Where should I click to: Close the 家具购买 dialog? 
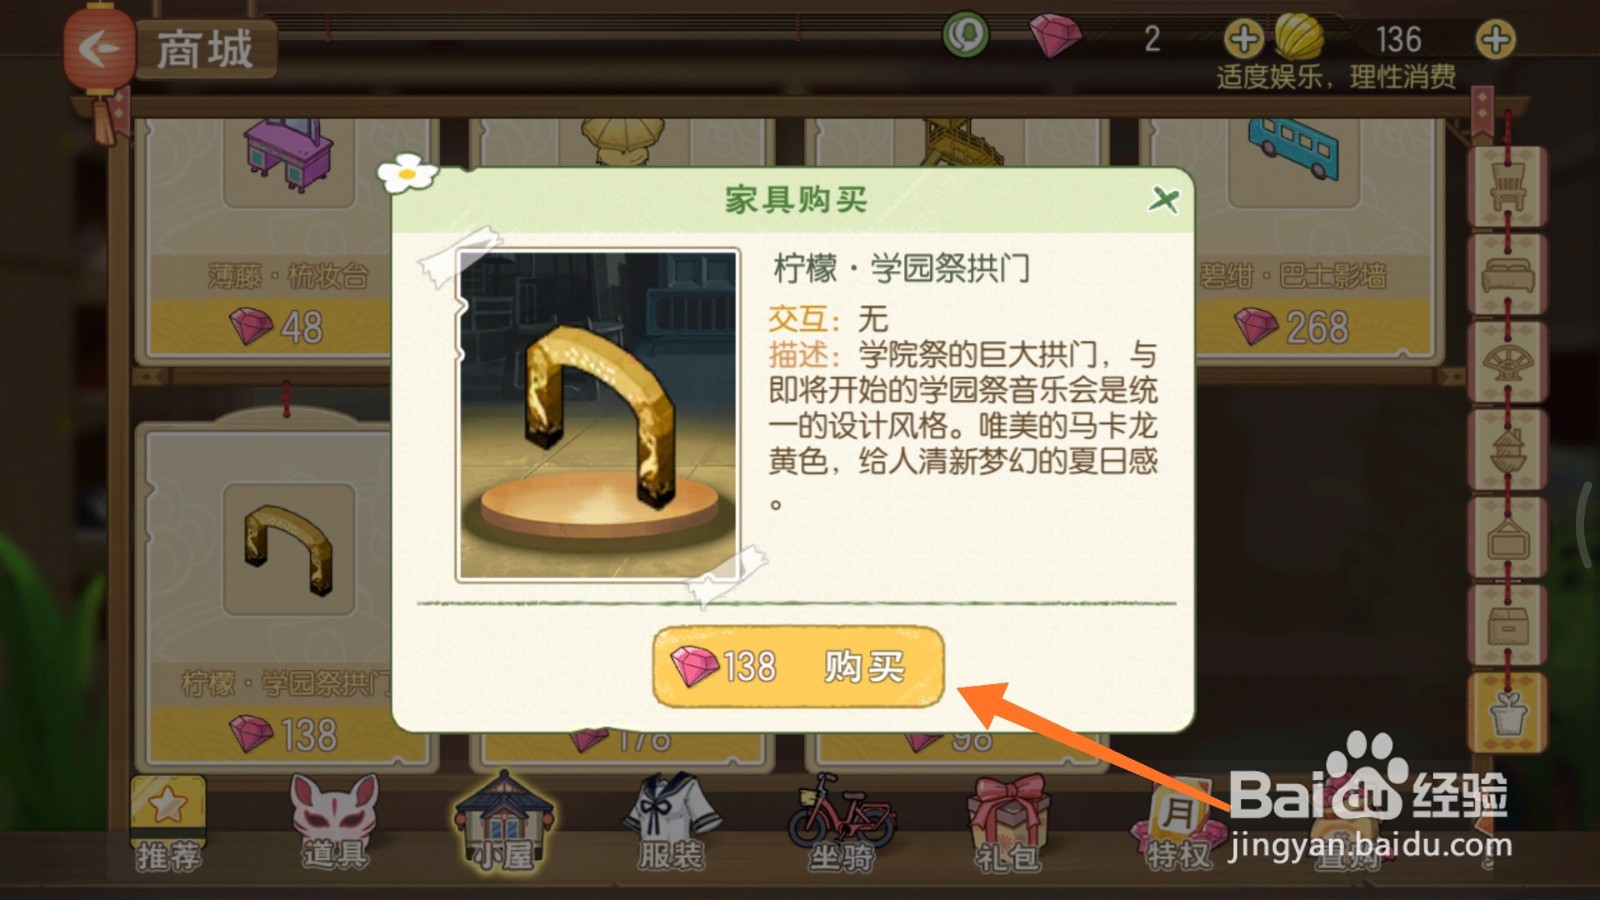coord(1163,200)
